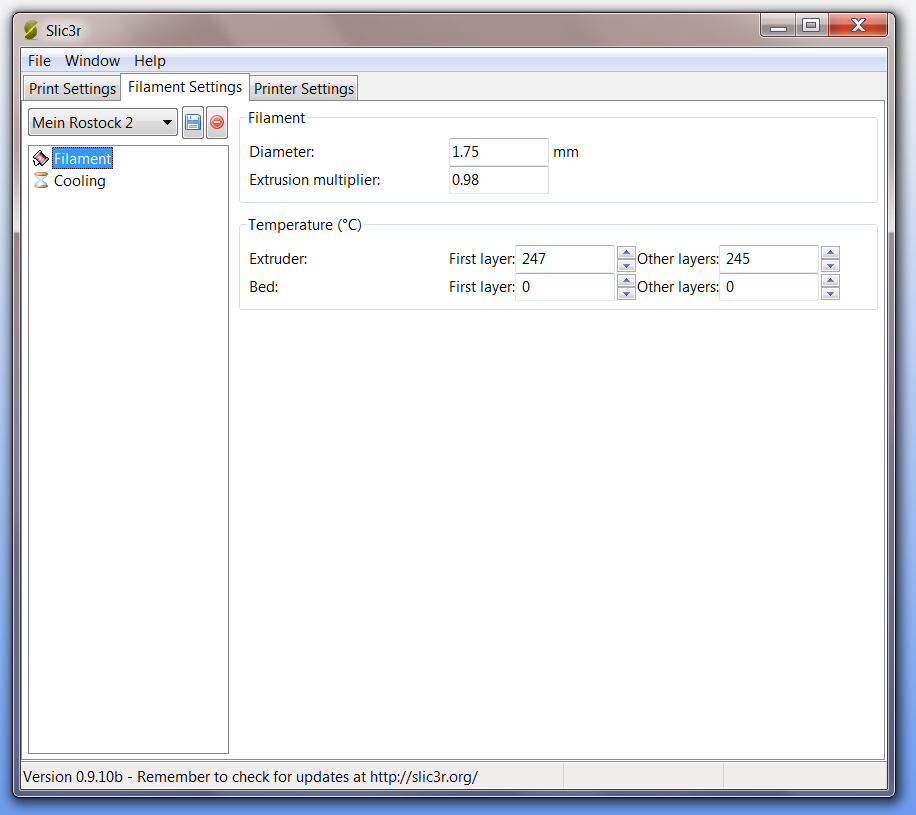Select the Filament tree item

pos(82,159)
